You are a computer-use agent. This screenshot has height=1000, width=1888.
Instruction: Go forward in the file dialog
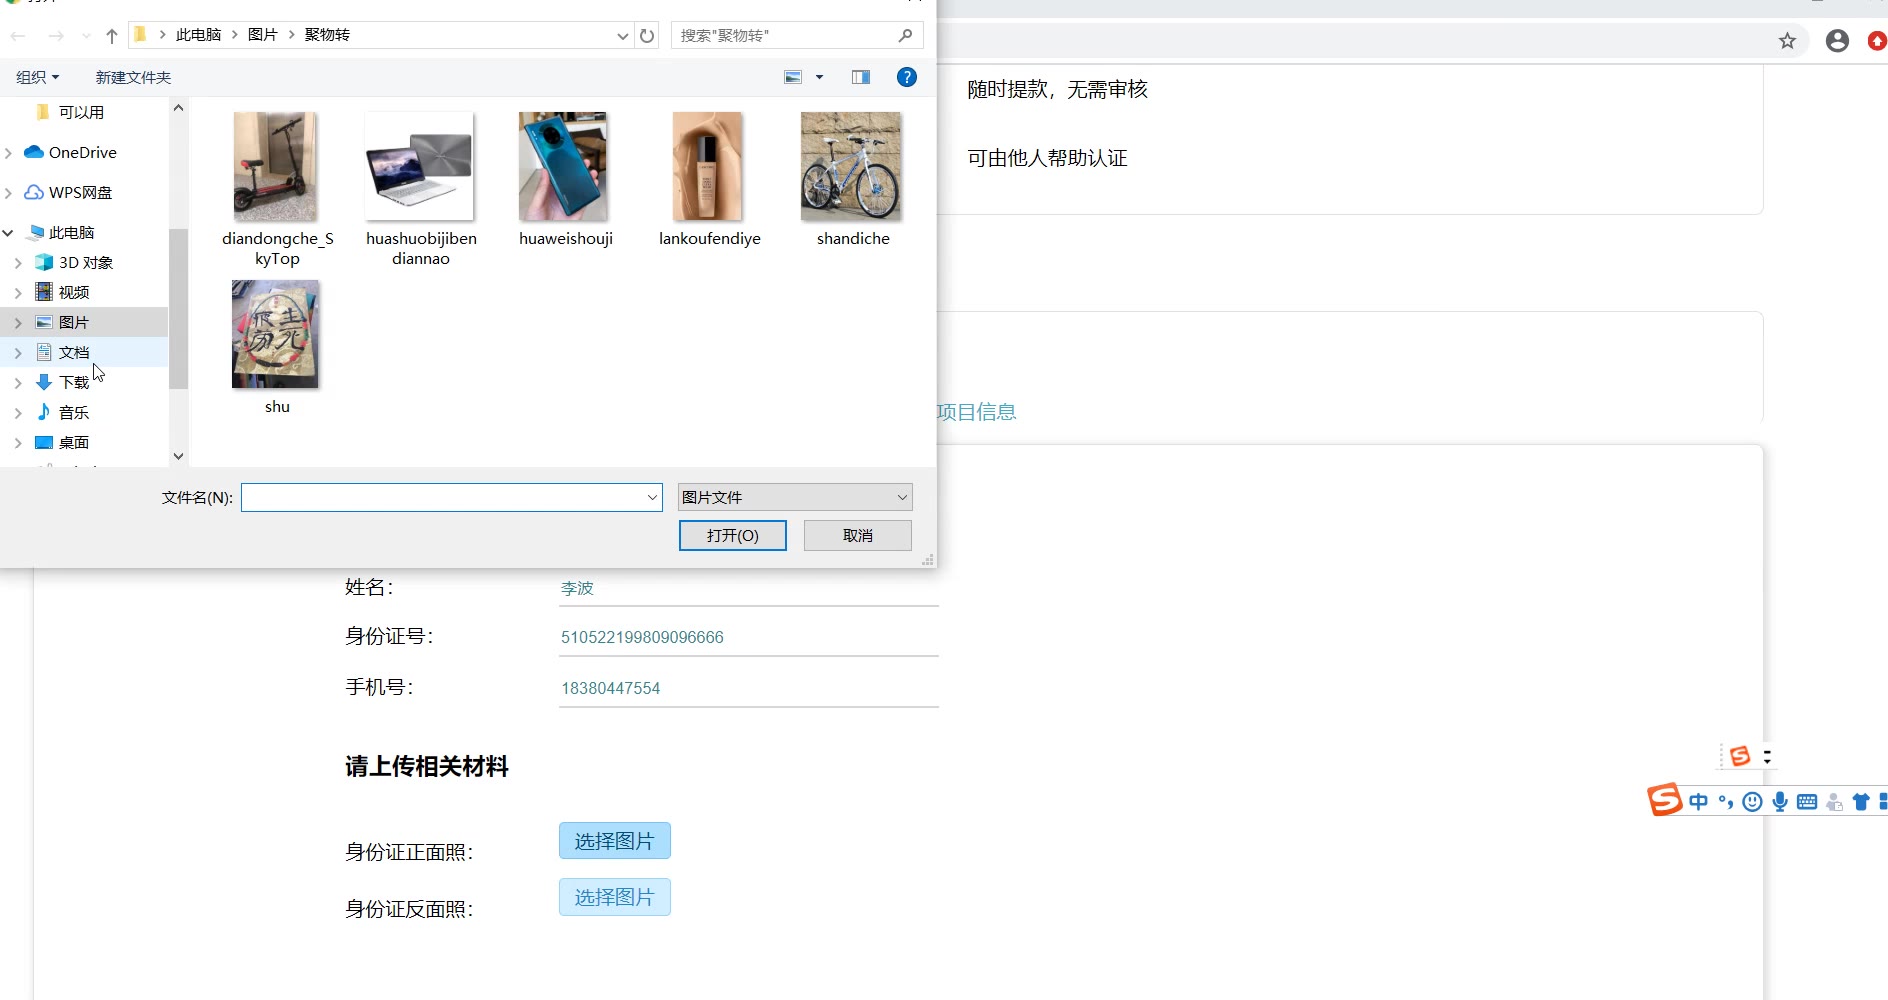(56, 36)
